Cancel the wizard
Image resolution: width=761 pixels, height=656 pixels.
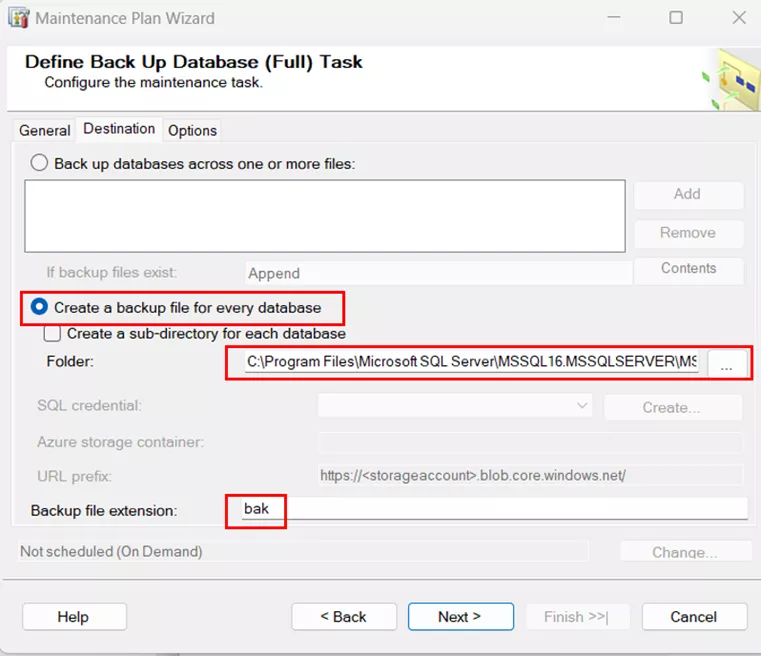click(x=695, y=617)
